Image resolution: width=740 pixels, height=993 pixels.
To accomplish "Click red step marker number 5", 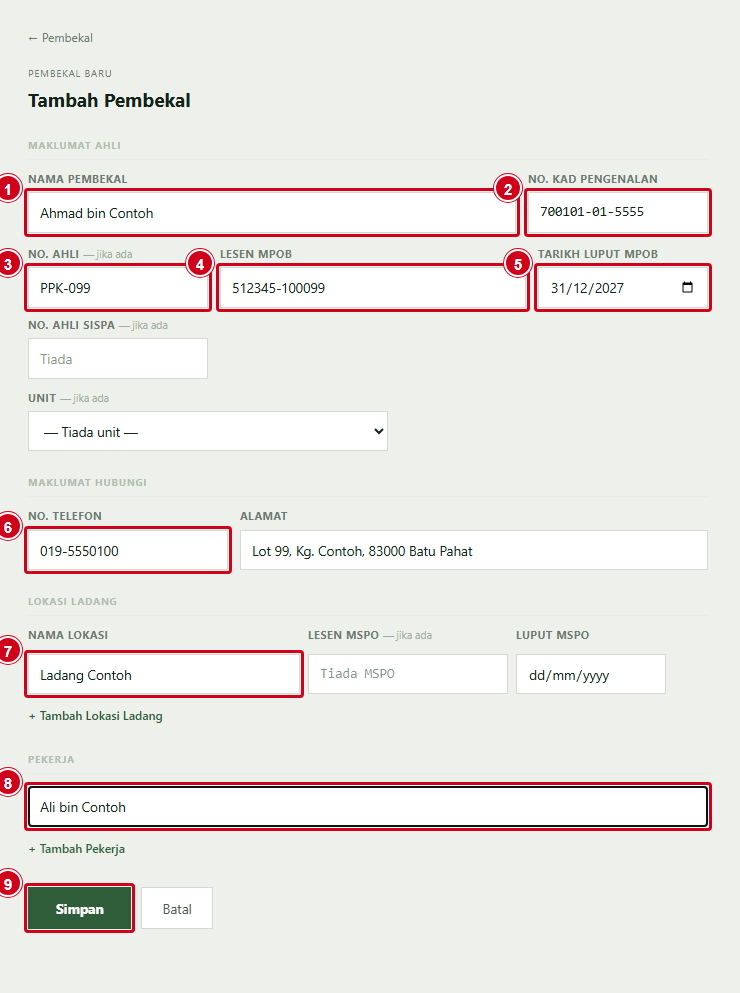I will click(x=518, y=264).
